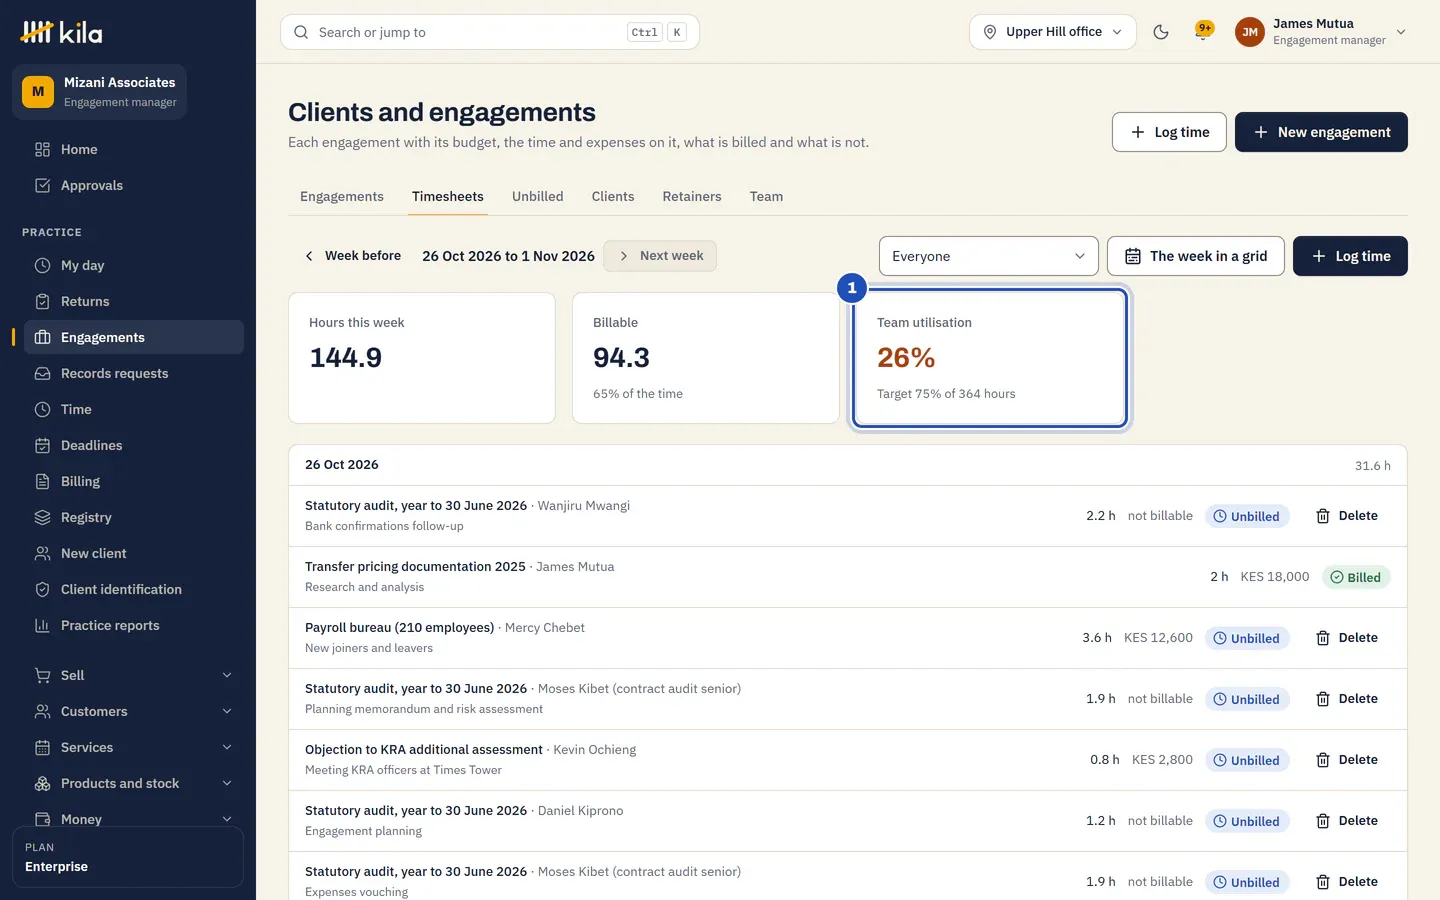
Task: Click the kila logo
Action: 62,32
